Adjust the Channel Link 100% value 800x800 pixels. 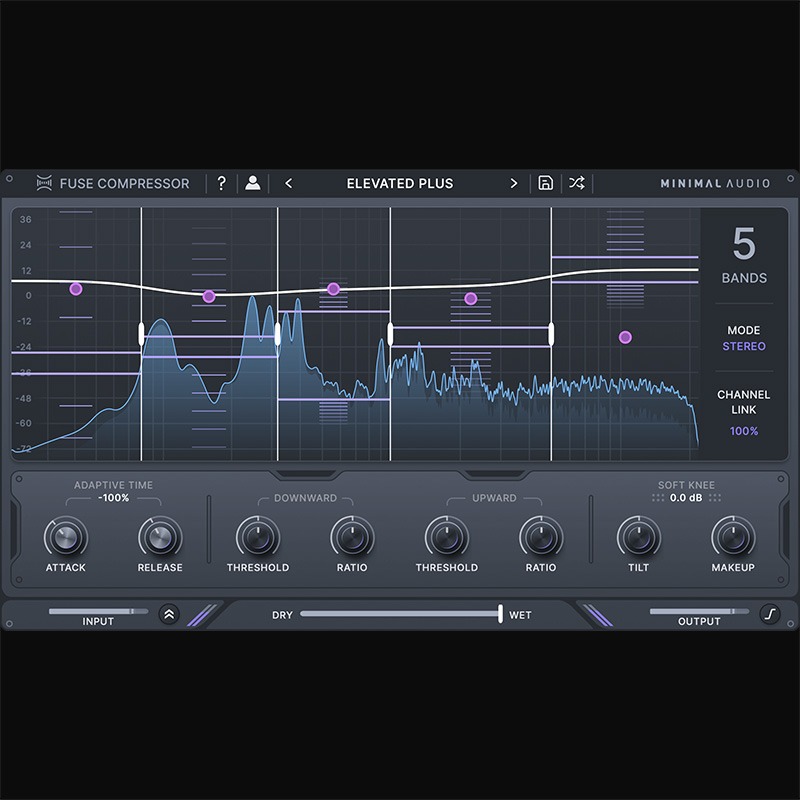744,431
